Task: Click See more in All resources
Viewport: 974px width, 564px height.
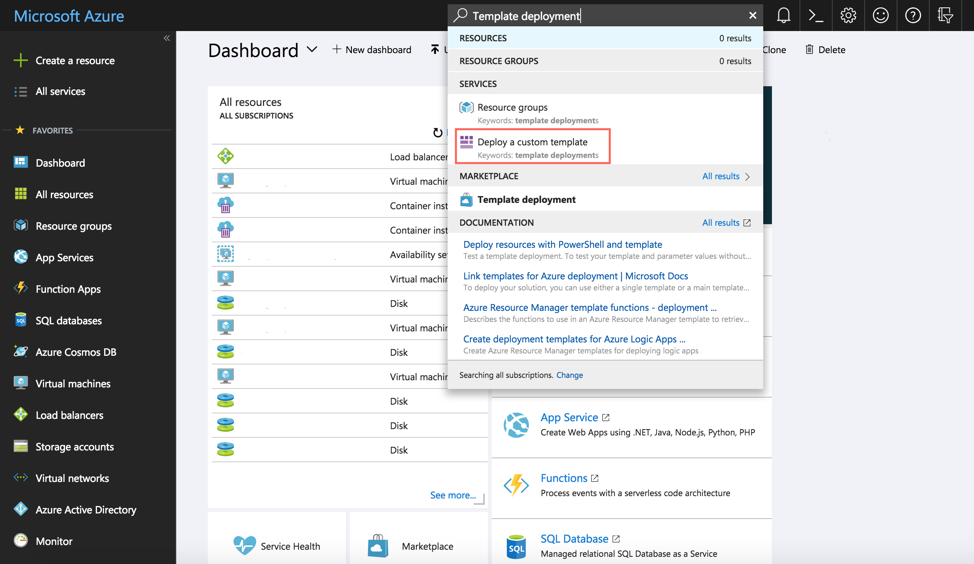Action: (452, 495)
